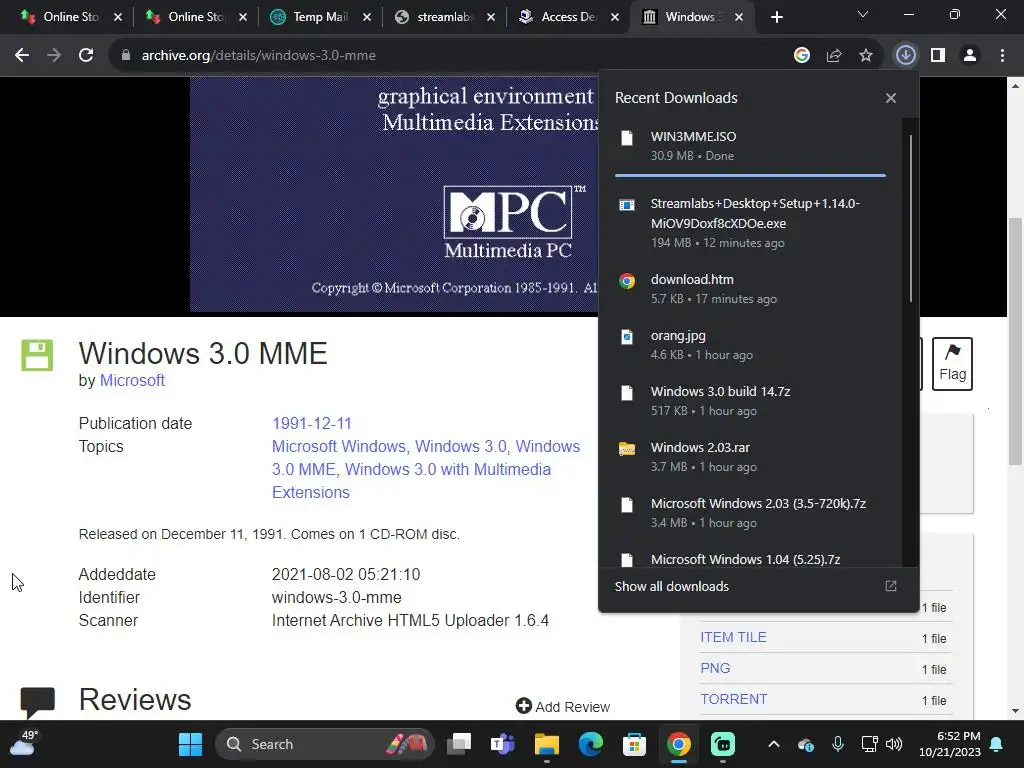Open the ITEM TILE download option
1024x768 pixels.
(733, 637)
